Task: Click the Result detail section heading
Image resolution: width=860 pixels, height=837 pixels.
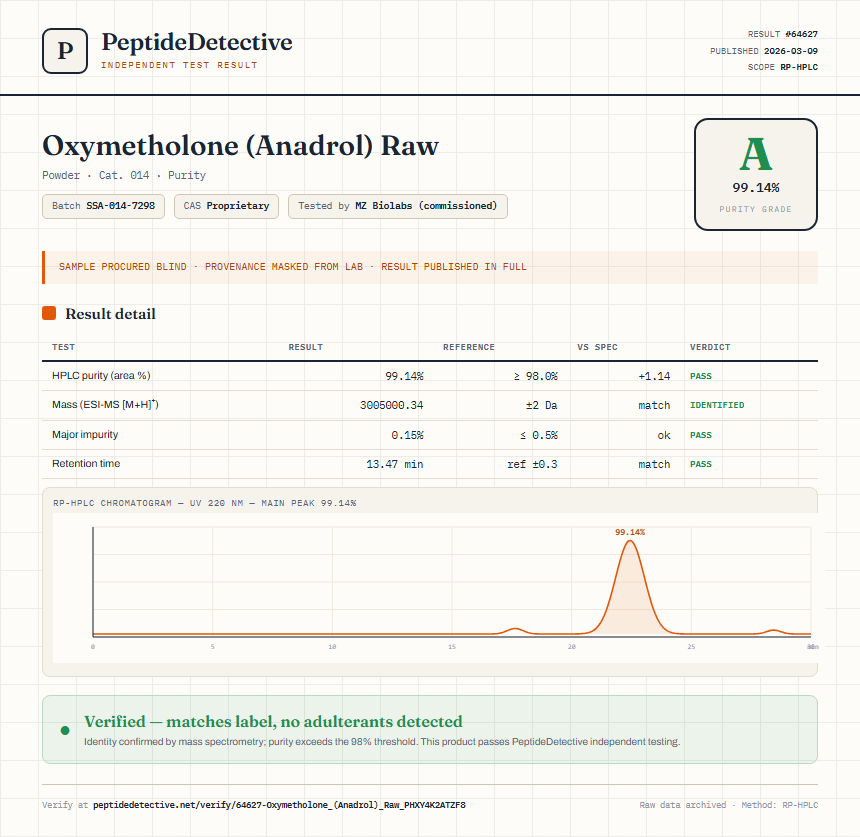Action: point(110,314)
